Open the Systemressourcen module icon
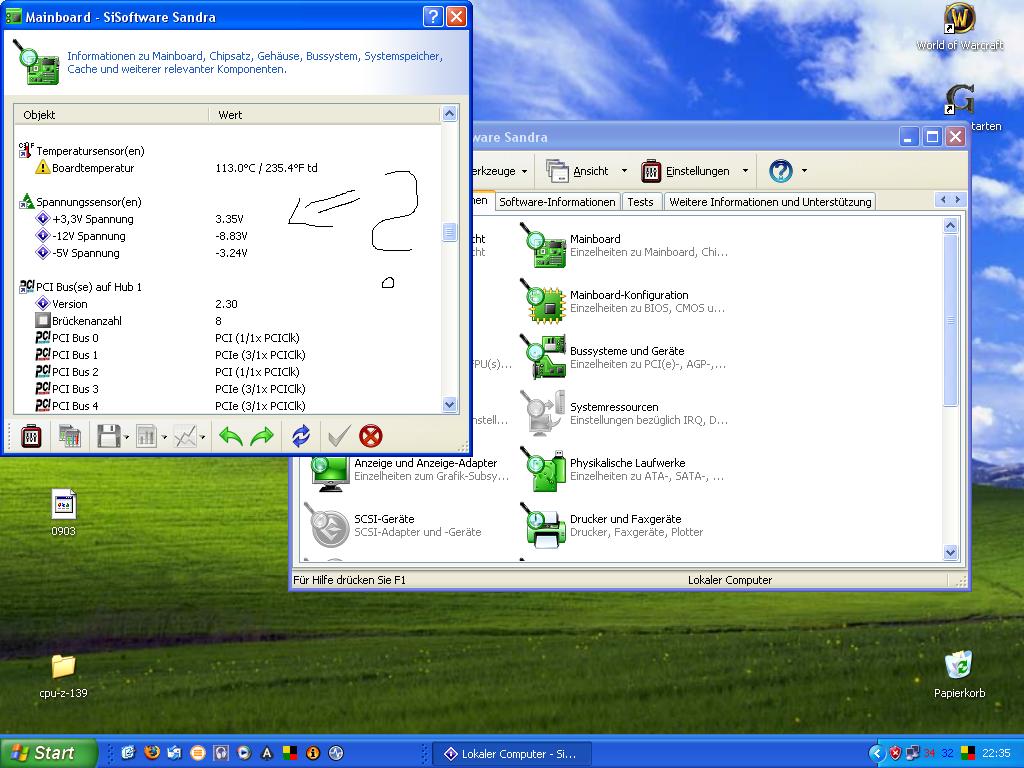 point(543,413)
